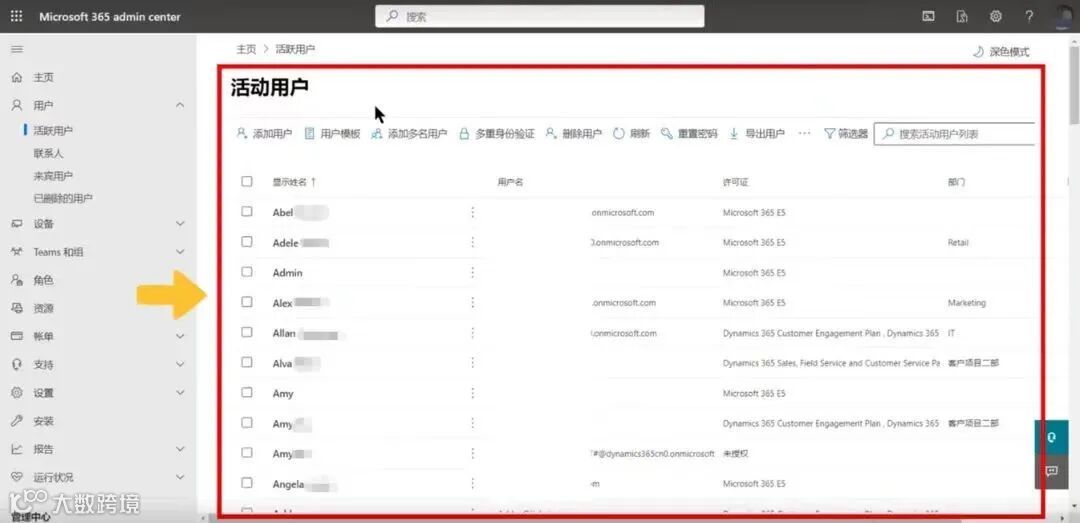
Task: Open 资源 in sidebar
Action: pos(43,308)
